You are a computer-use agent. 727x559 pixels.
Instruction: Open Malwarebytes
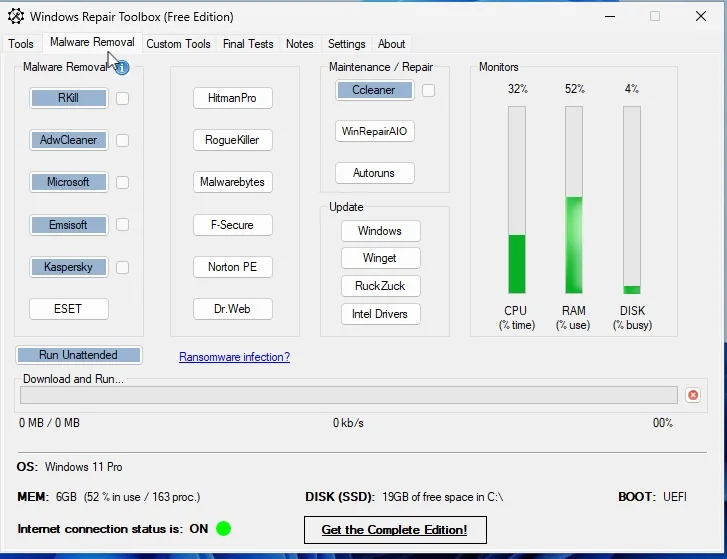coord(233,182)
